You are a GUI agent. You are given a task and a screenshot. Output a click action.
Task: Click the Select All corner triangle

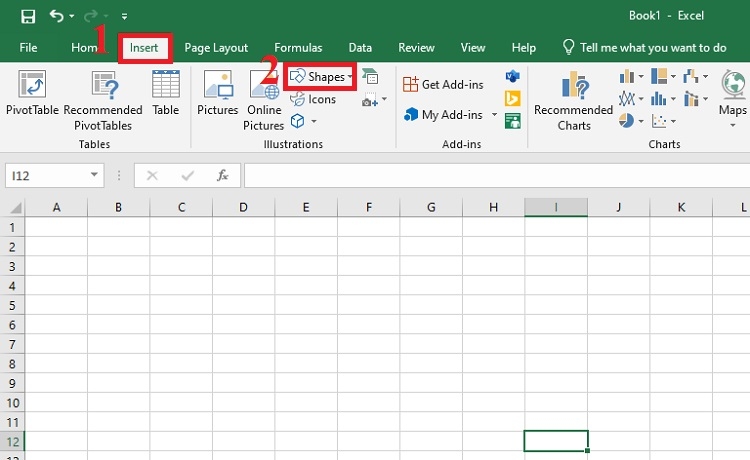pyautogui.click(x=16, y=208)
